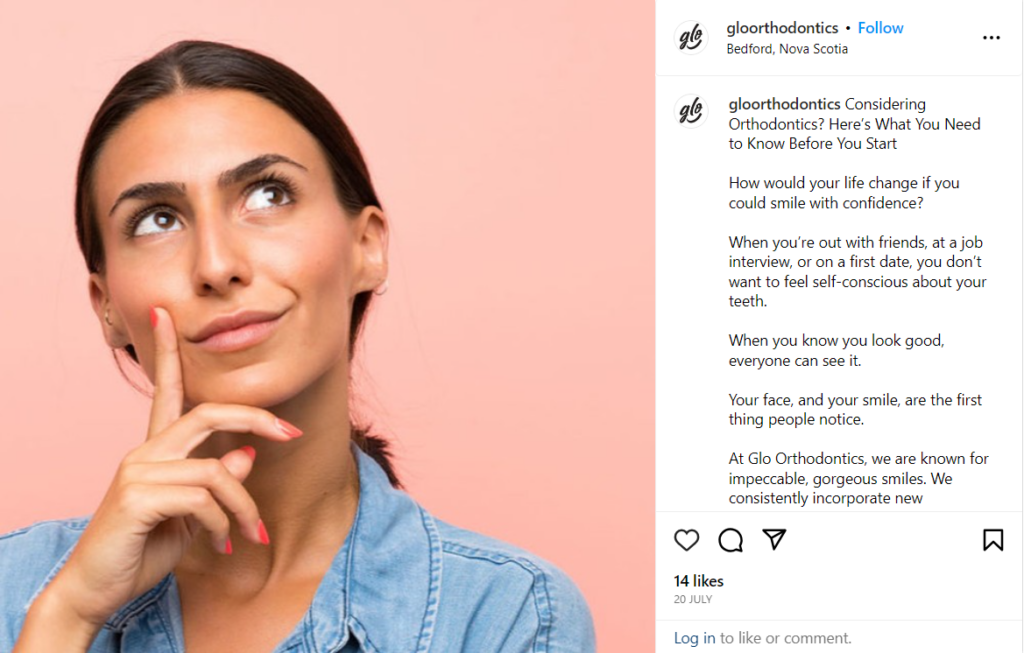Click the caption headline Considering Orthodontics
Screen dimensions: 1024x653
click(854, 124)
